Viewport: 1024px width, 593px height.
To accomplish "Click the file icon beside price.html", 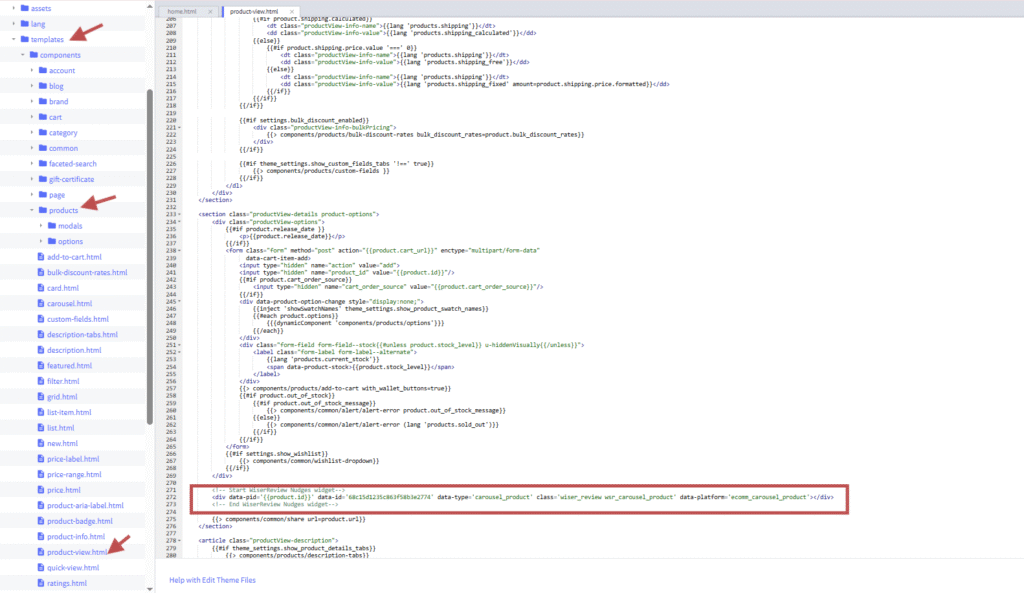I will (40, 490).
